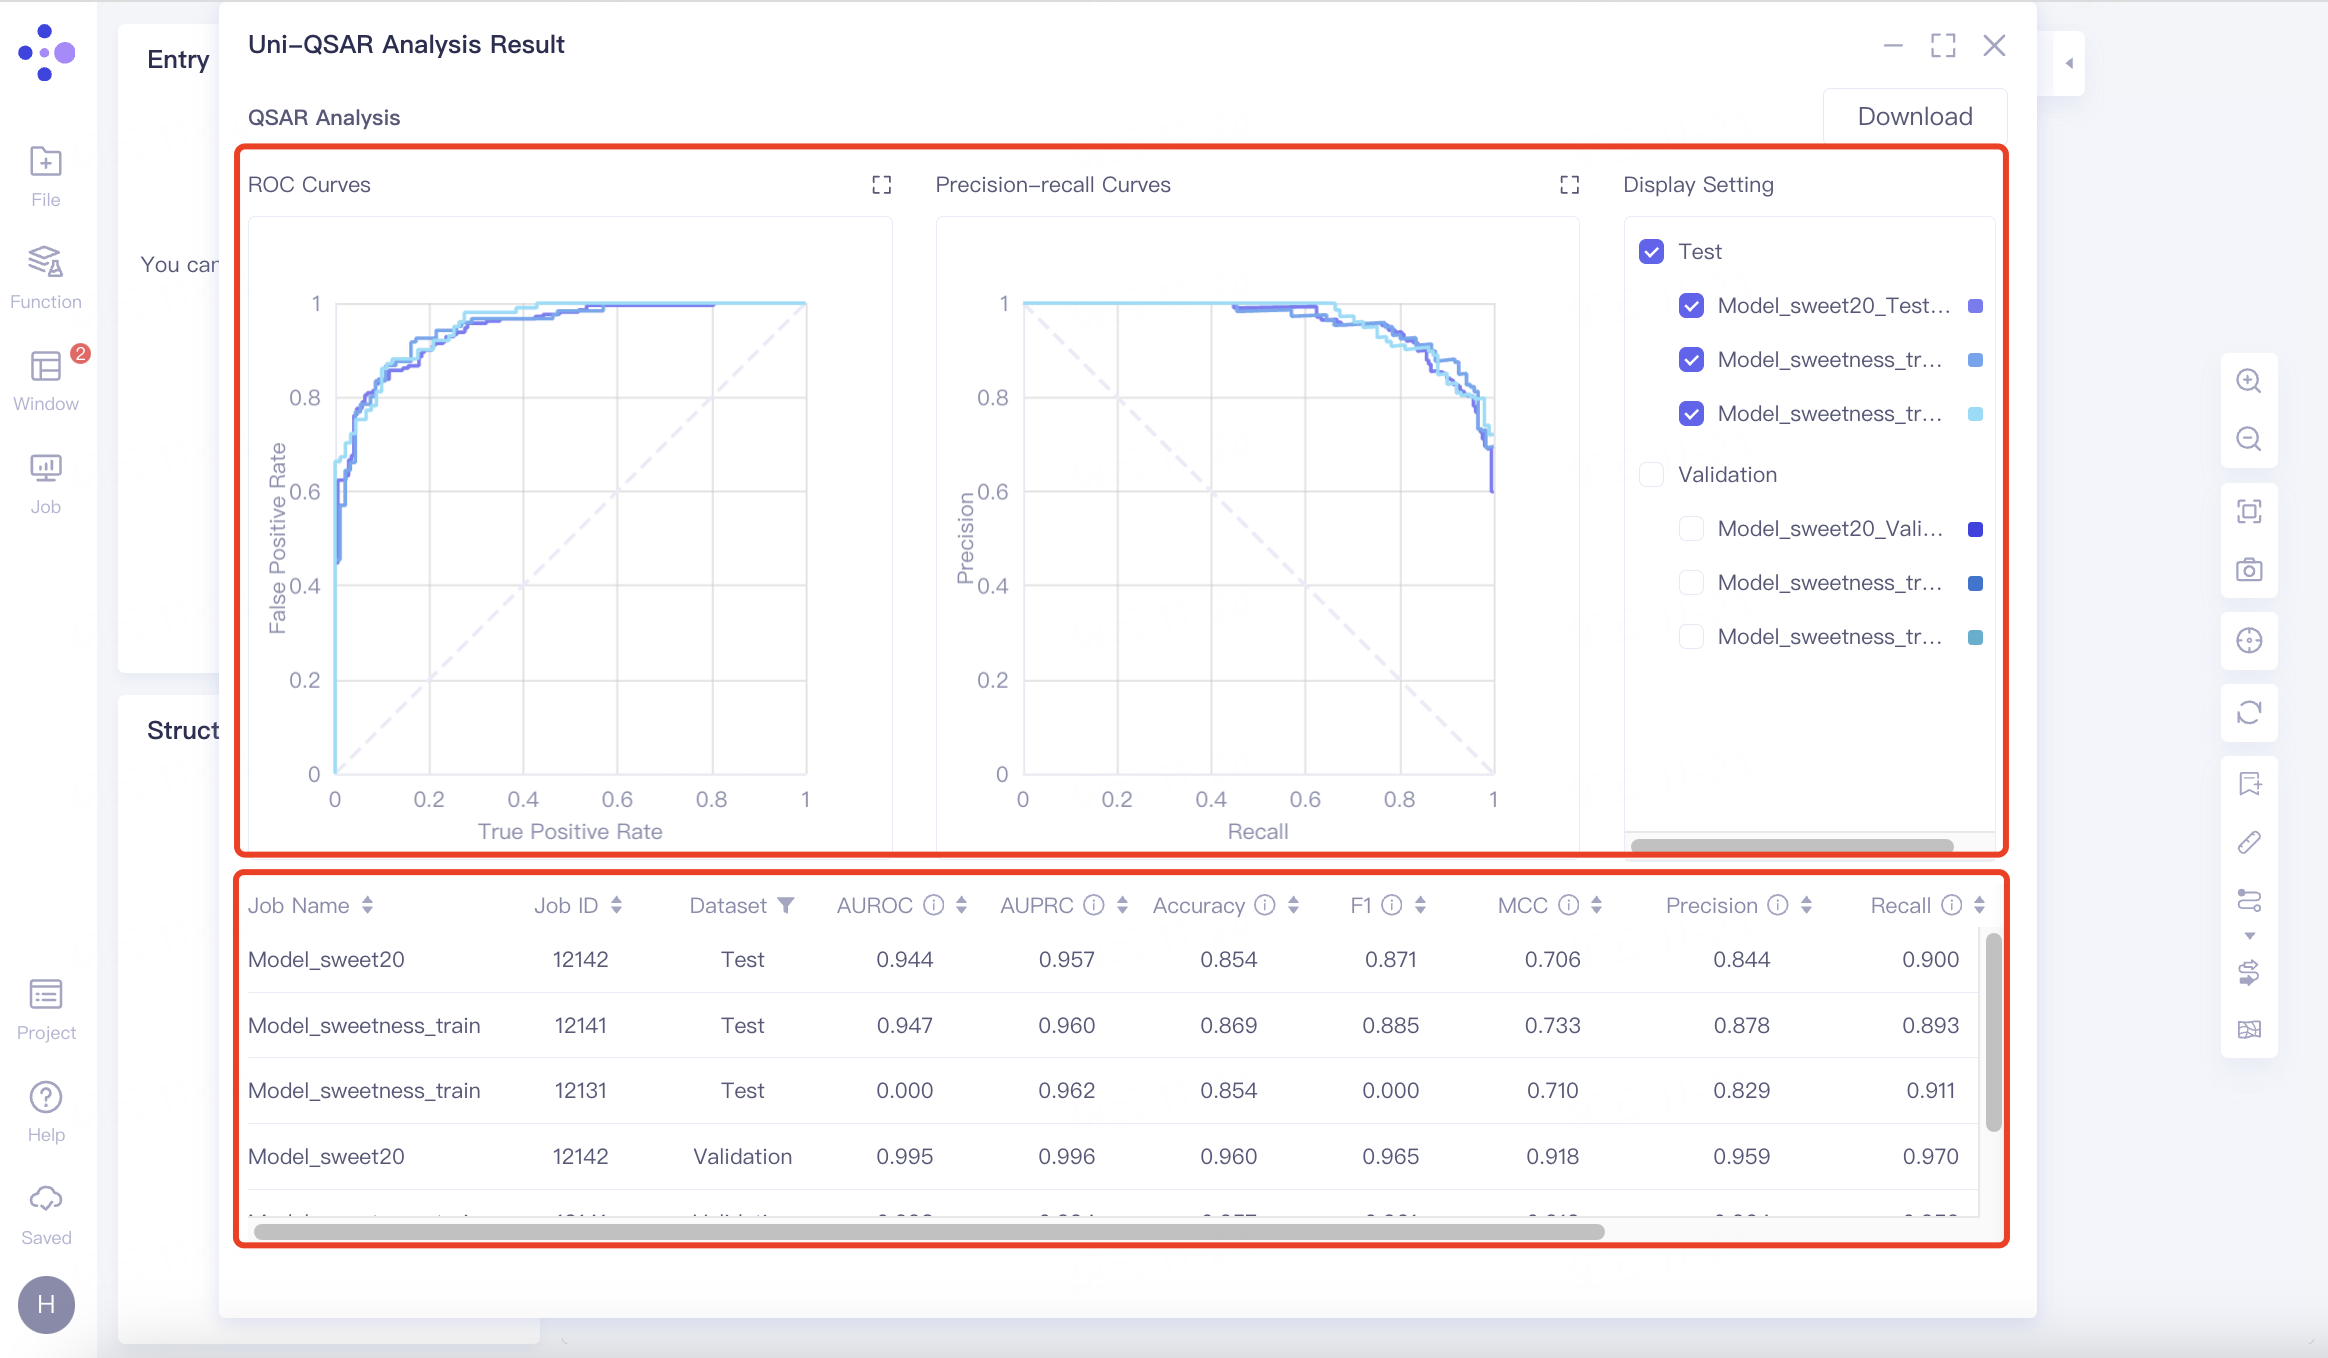Open the Function panel in sidebar
Screen dimensions: 2328x1358
point(45,275)
